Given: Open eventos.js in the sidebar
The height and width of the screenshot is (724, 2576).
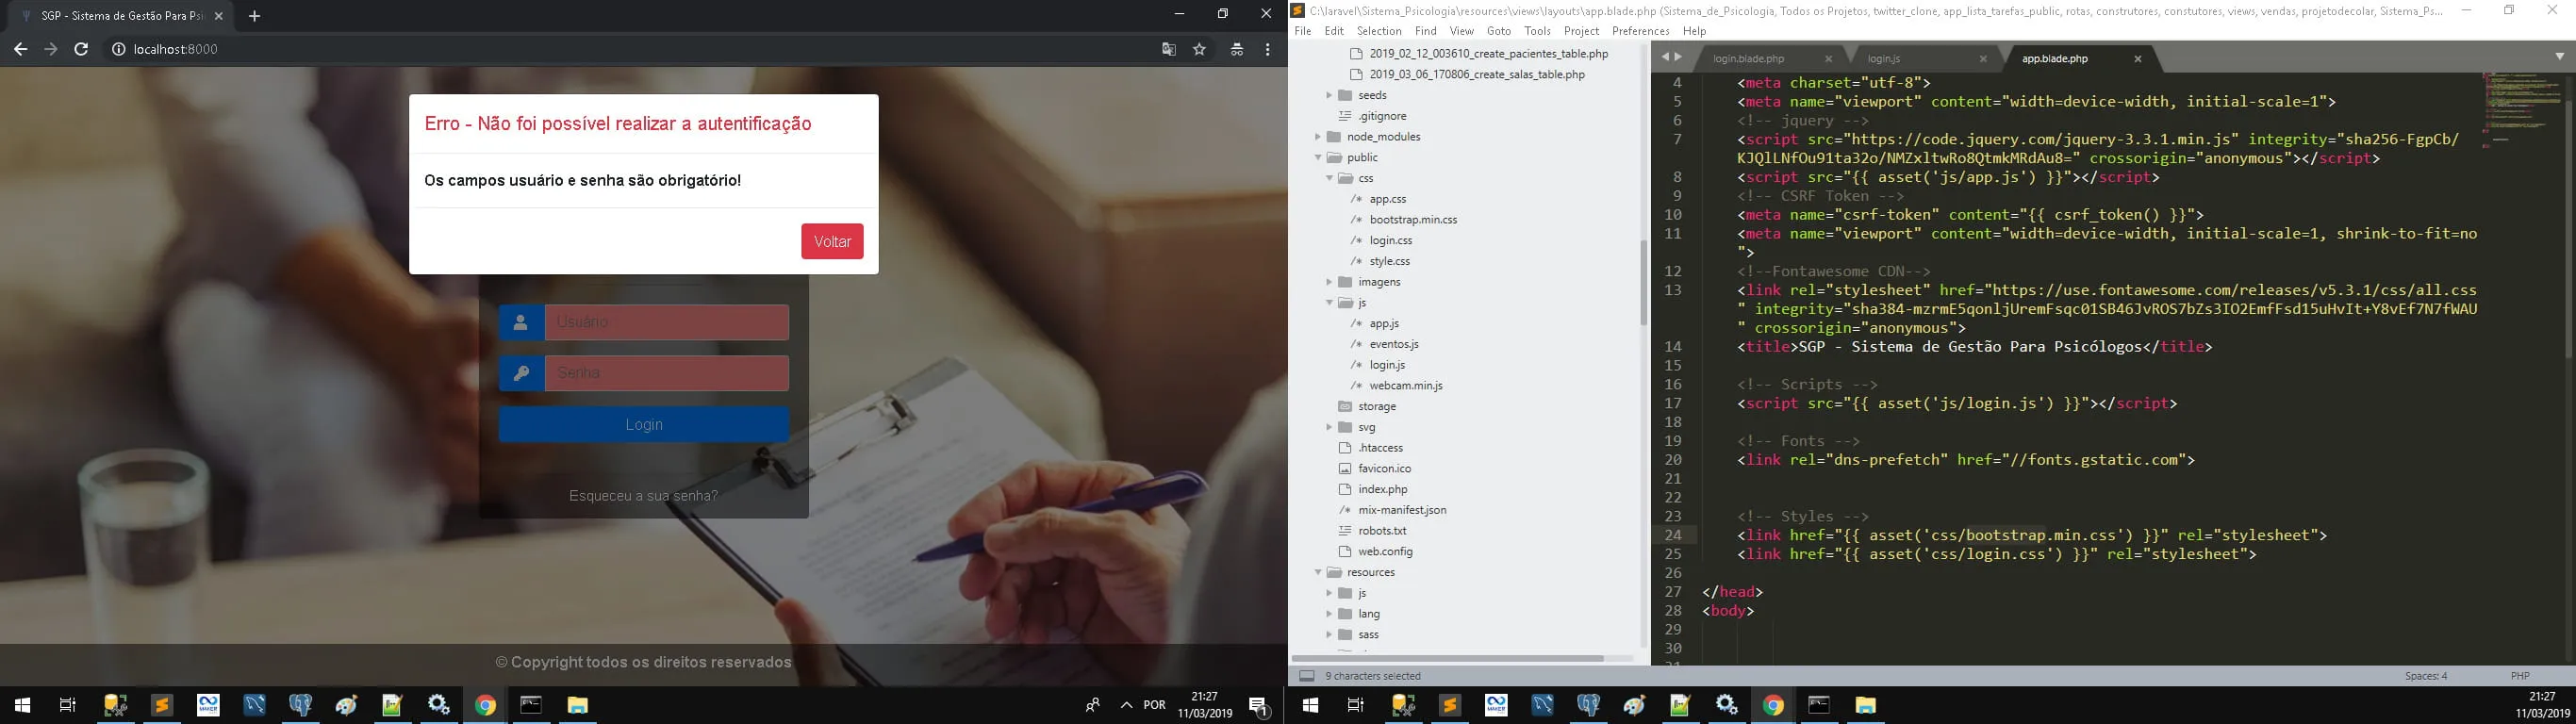Looking at the screenshot, I should (1394, 344).
